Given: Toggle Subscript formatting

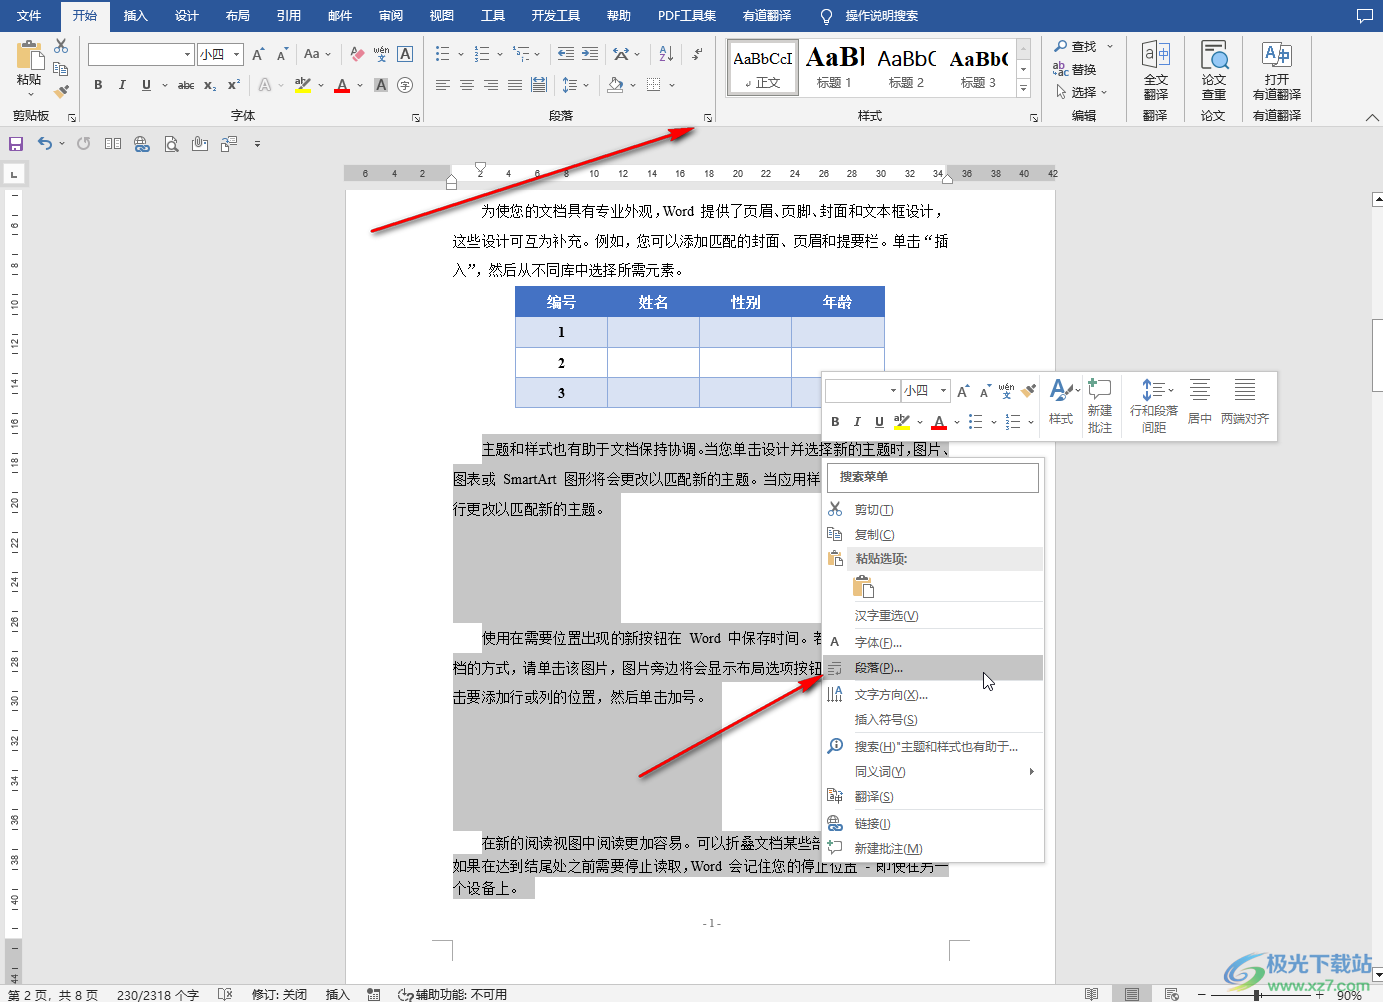Looking at the screenshot, I should pos(210,85).
